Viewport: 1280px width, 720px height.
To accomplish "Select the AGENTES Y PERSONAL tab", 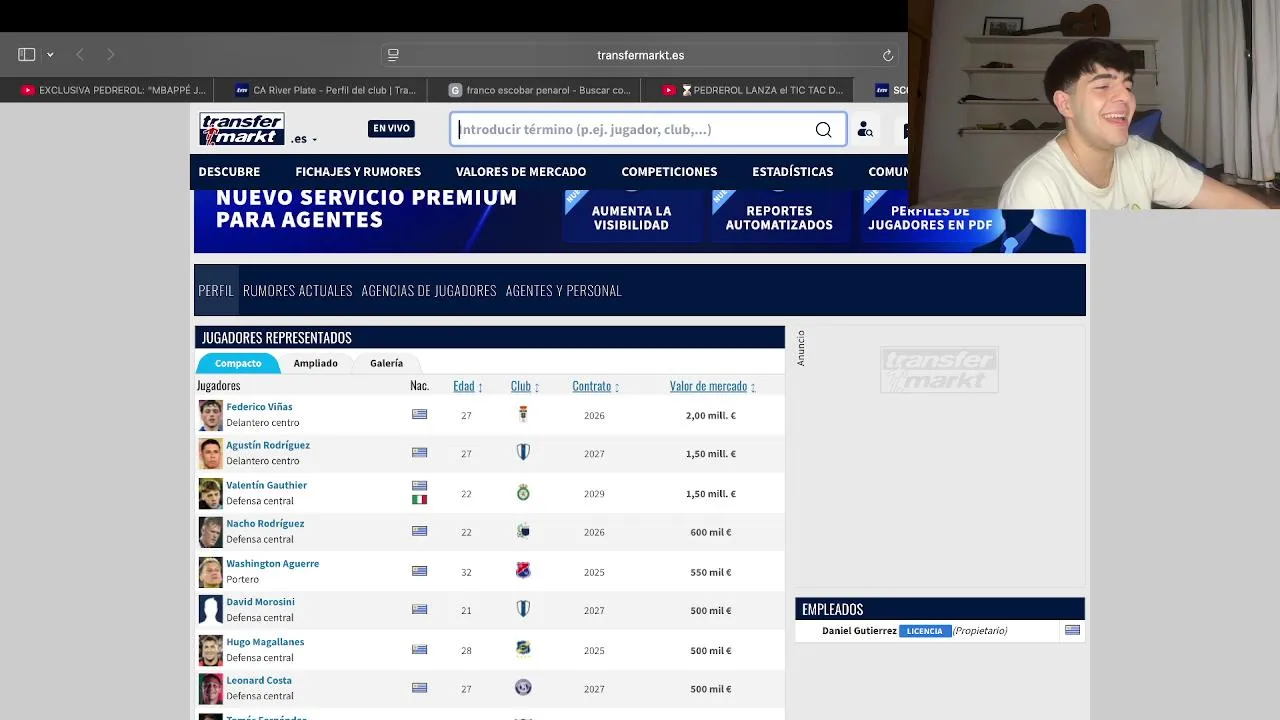I will coord(563,290).
